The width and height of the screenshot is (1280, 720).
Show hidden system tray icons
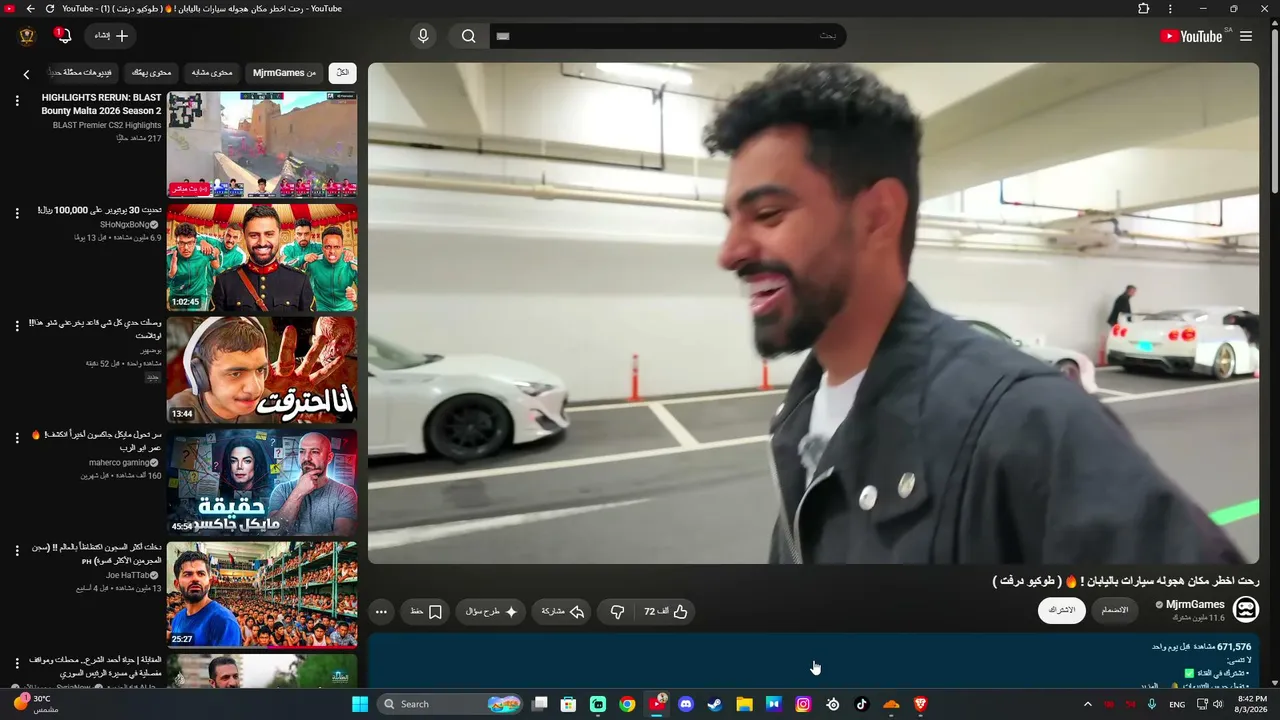click(1088, 704)
